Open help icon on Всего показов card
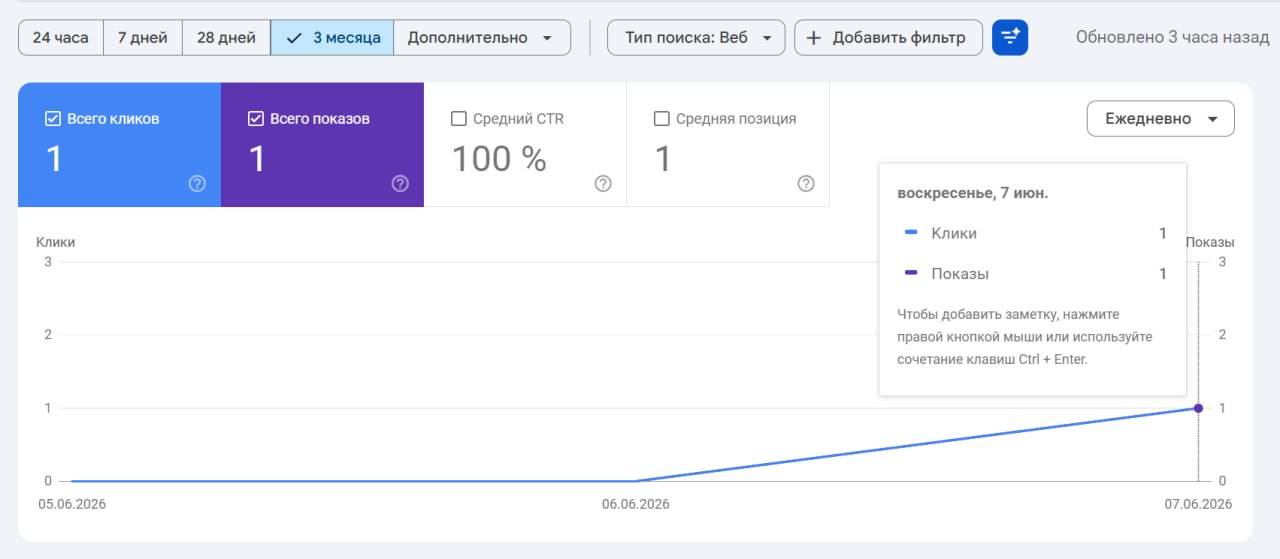 pos(400,183)
